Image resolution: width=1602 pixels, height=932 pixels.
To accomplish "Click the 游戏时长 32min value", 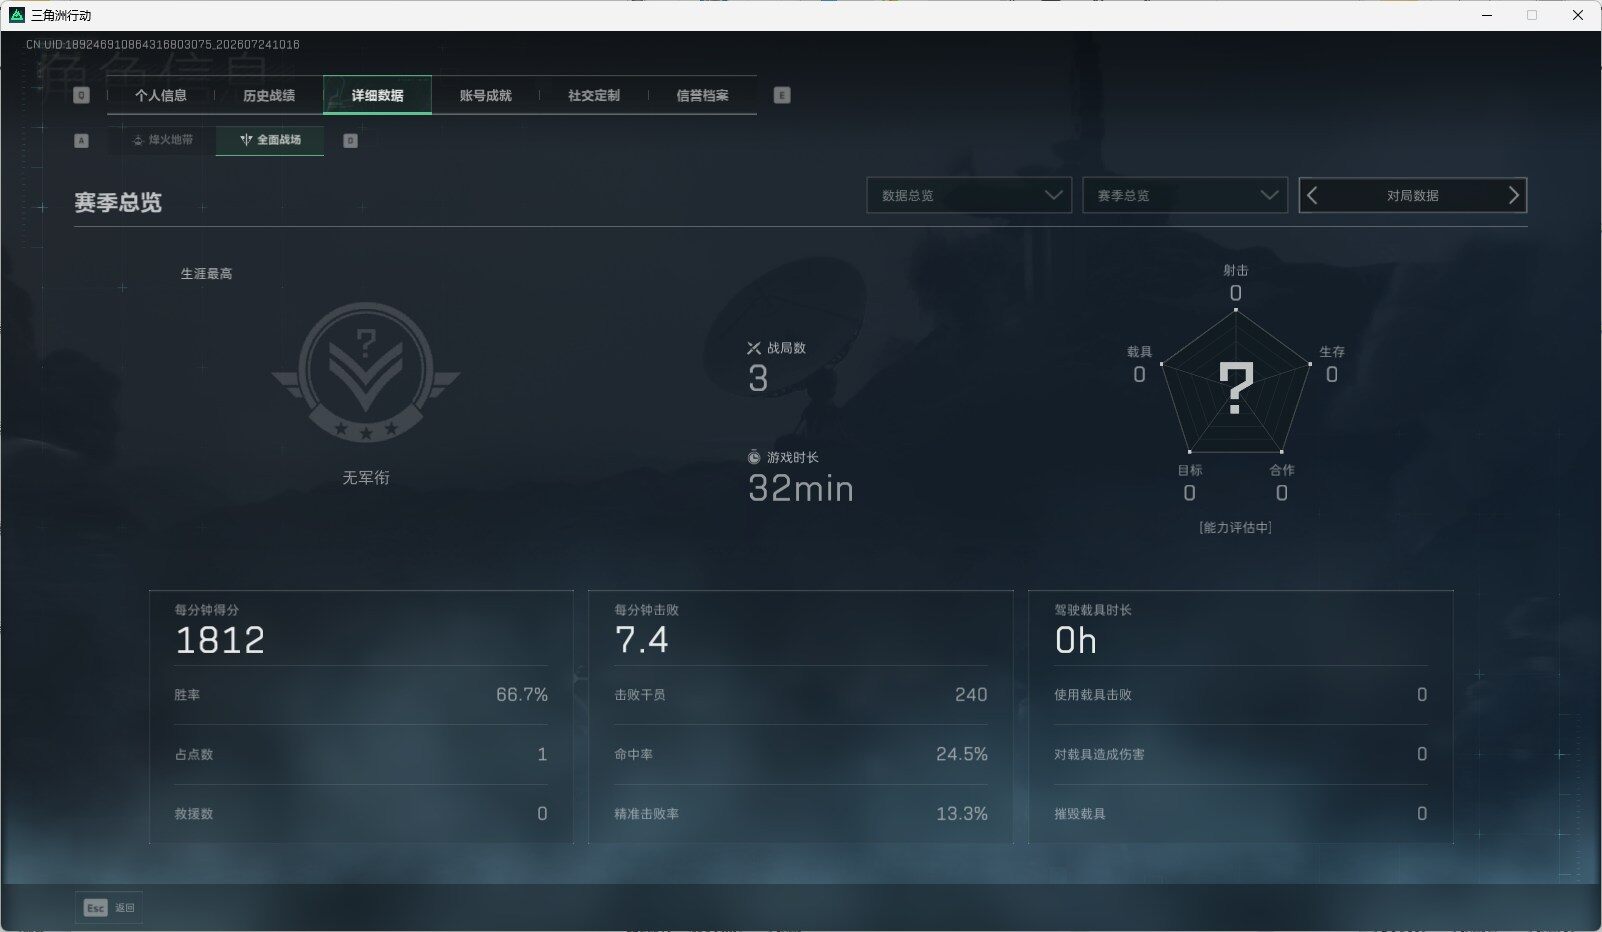I will 801,489.
